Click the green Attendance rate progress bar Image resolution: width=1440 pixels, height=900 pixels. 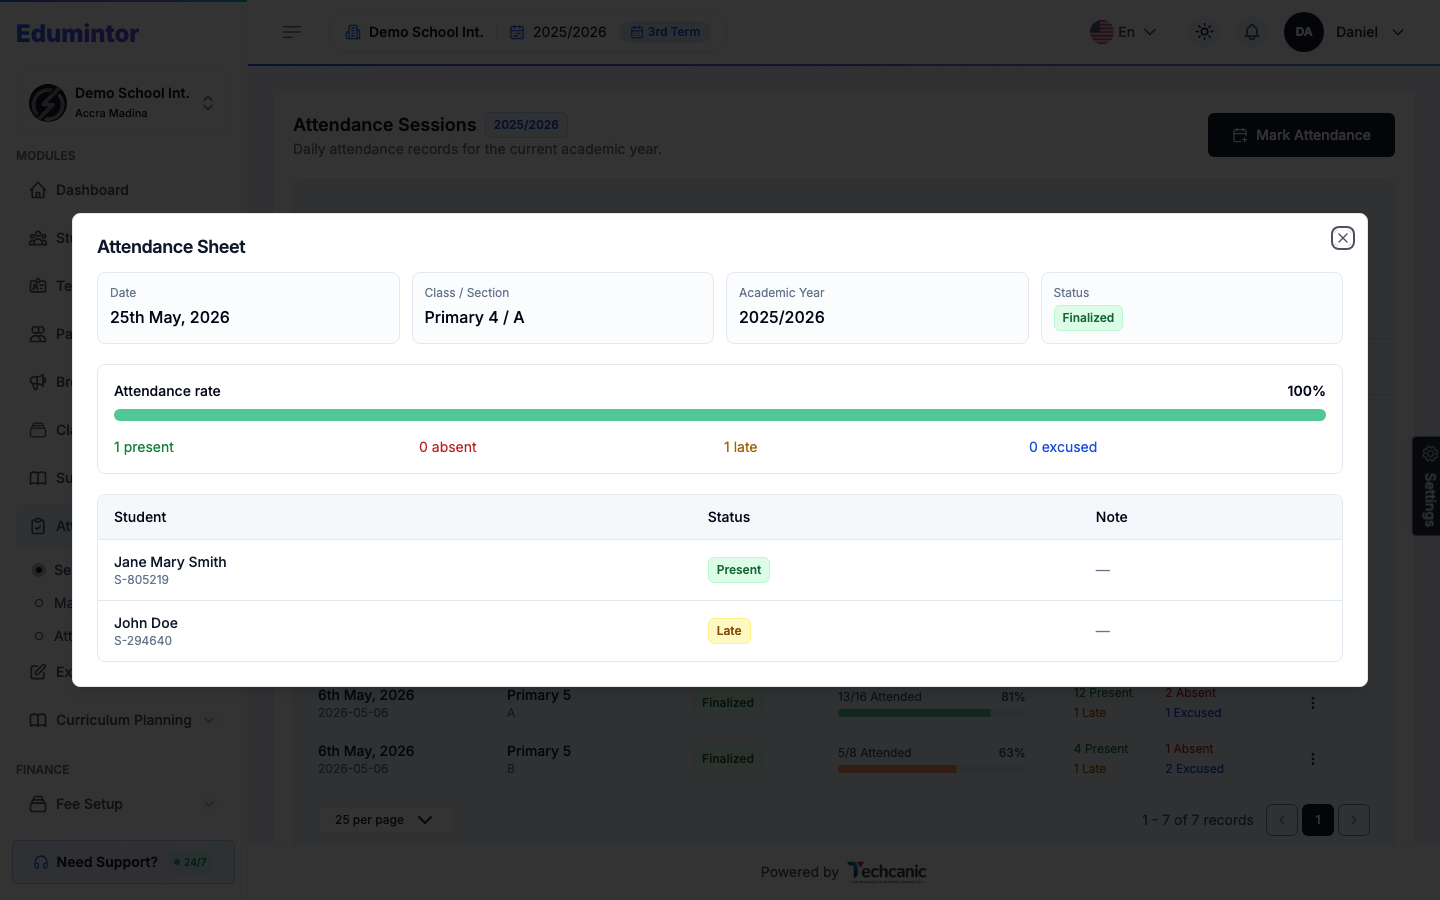(x=720, y=415)
